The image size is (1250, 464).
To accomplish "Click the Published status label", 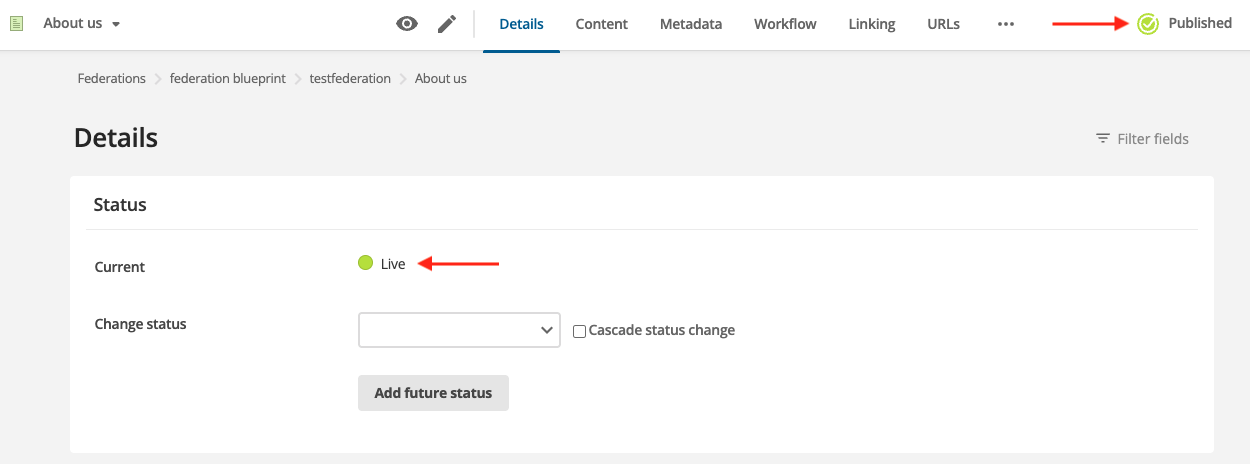I will 1200,23.
